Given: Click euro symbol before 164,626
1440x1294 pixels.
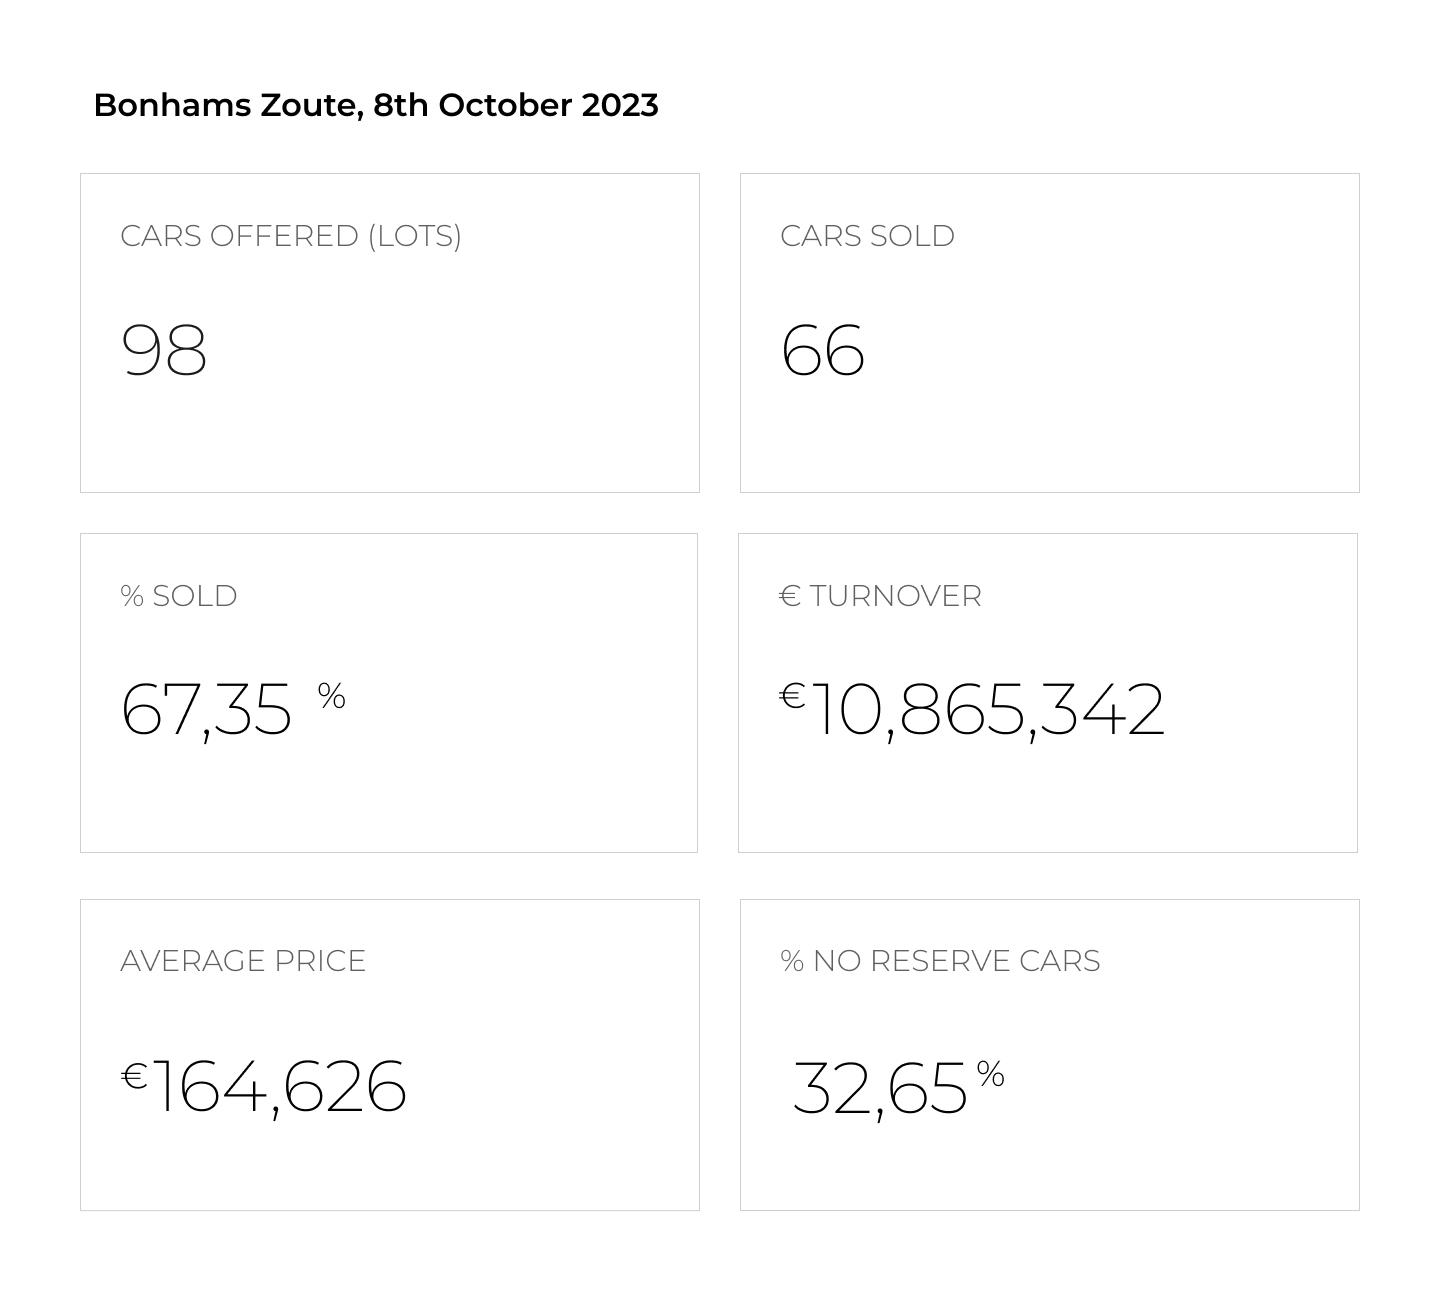Looking at the screenshot, I should 134,1076.
